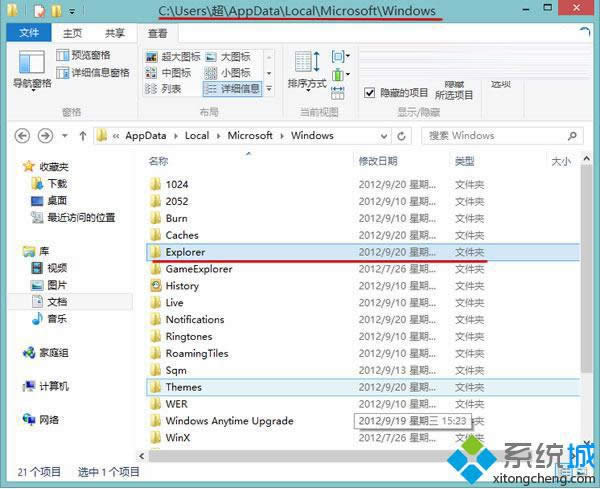The height and width of the screenshot is (489, 600).
Task: Open the group by dropdown in current view
Action: 340,57
